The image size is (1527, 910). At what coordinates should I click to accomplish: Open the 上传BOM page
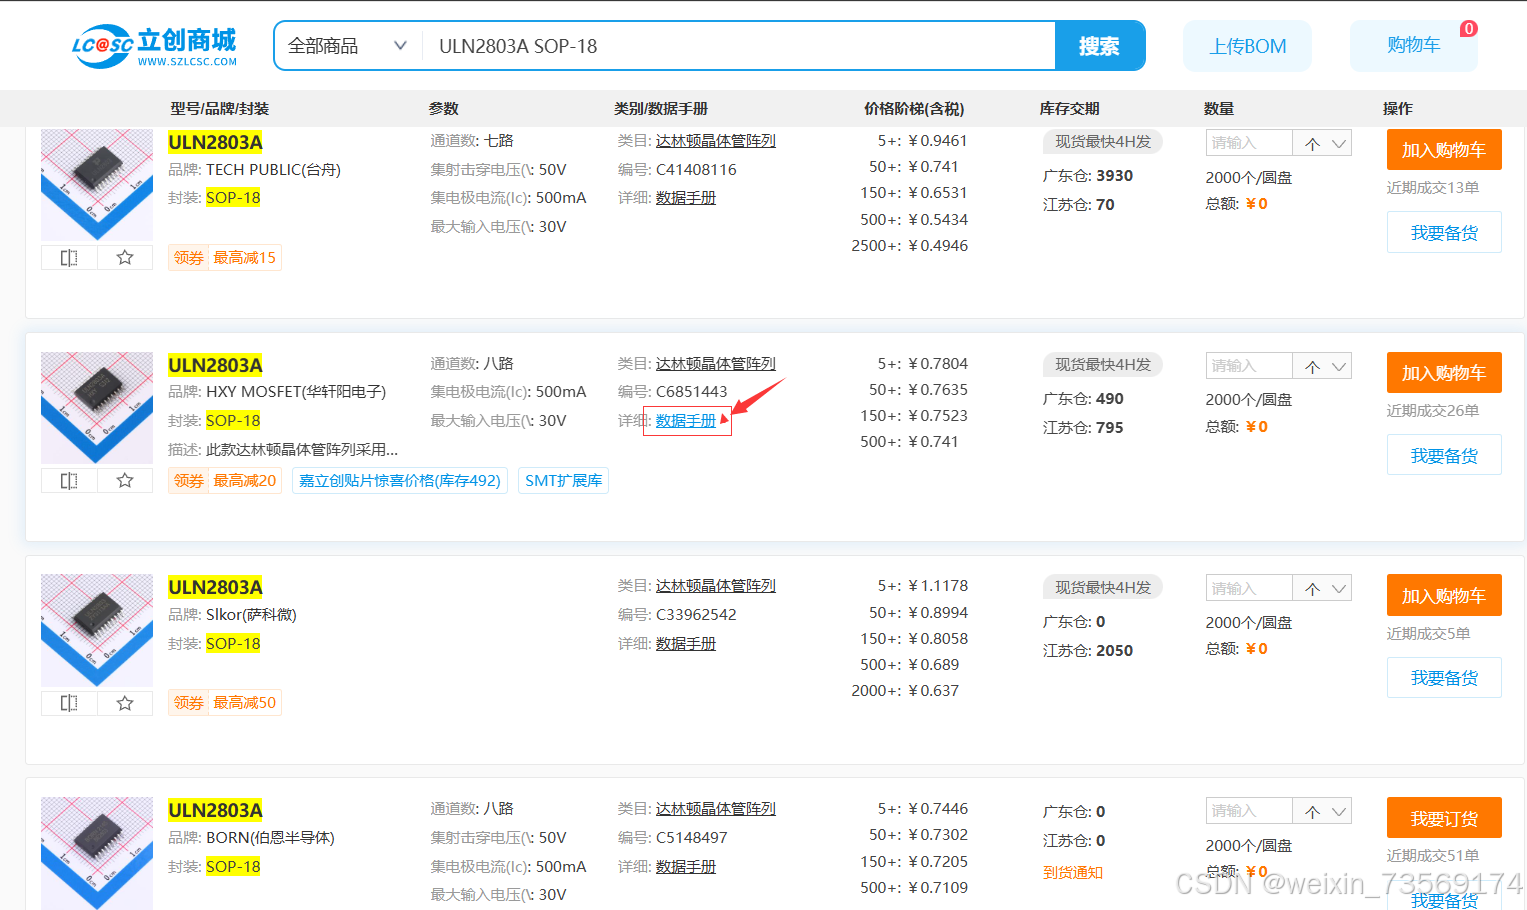pos(1247,46)
